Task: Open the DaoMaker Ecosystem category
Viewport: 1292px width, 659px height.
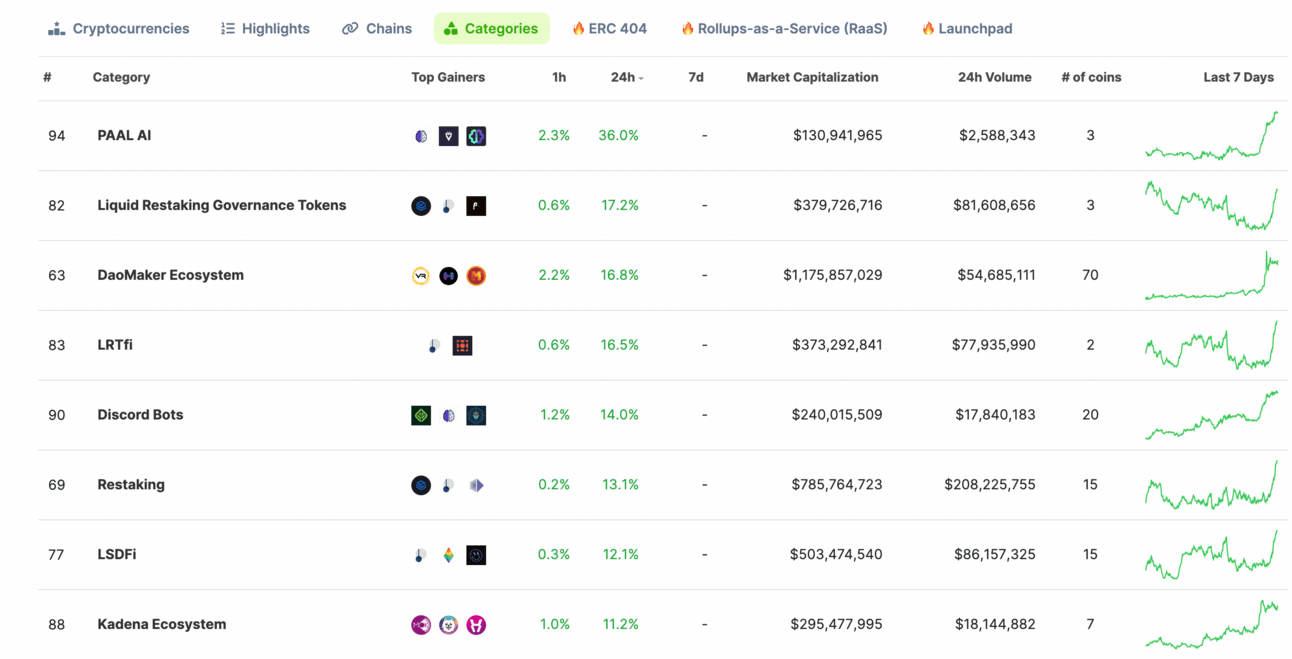Action: pyautogui.click(x=171, y=275)
